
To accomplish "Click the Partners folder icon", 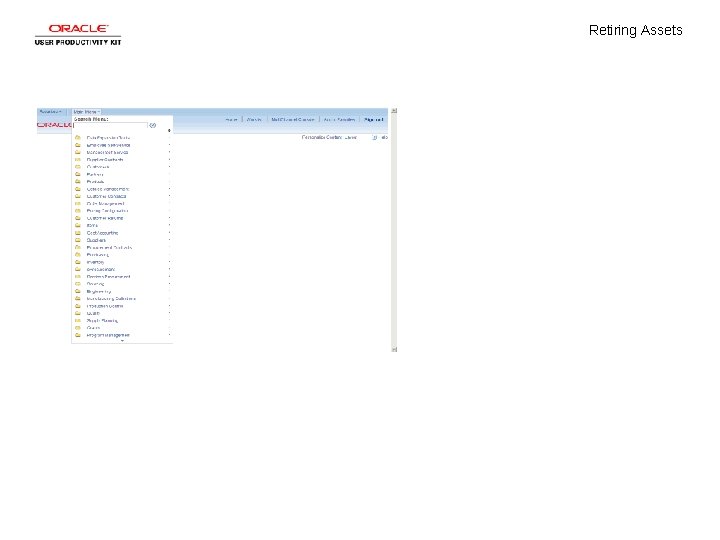I will click(78, 174).
